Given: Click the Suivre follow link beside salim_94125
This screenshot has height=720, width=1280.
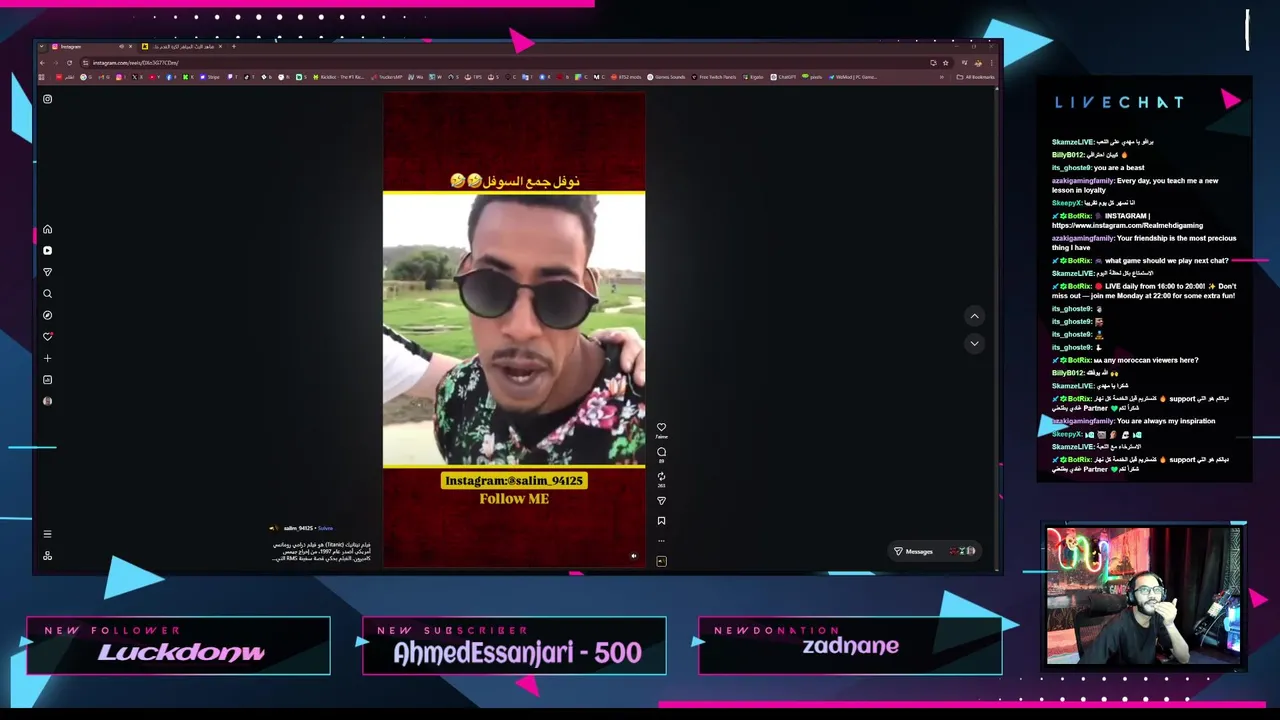Looking at the screenshot, I should [x=325, y=528].
